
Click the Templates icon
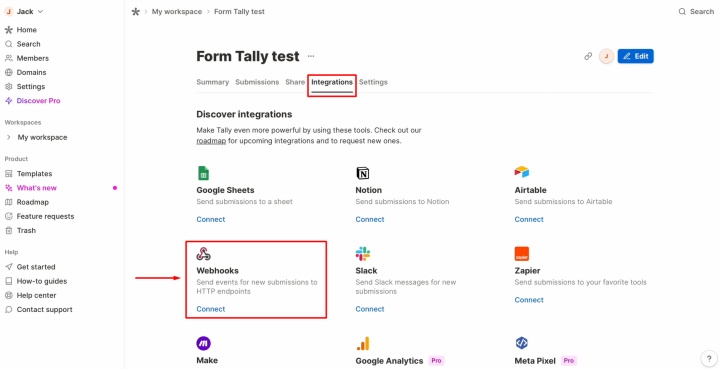tap(8, 174)
